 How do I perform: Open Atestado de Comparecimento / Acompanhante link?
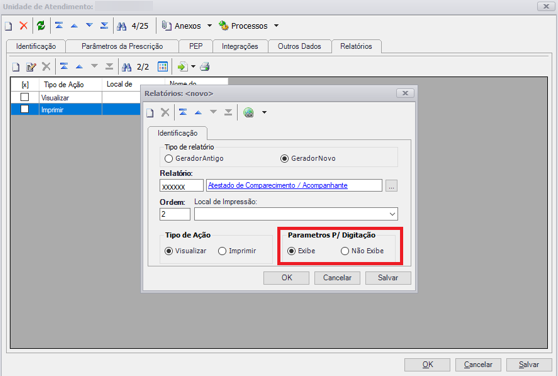278,185
